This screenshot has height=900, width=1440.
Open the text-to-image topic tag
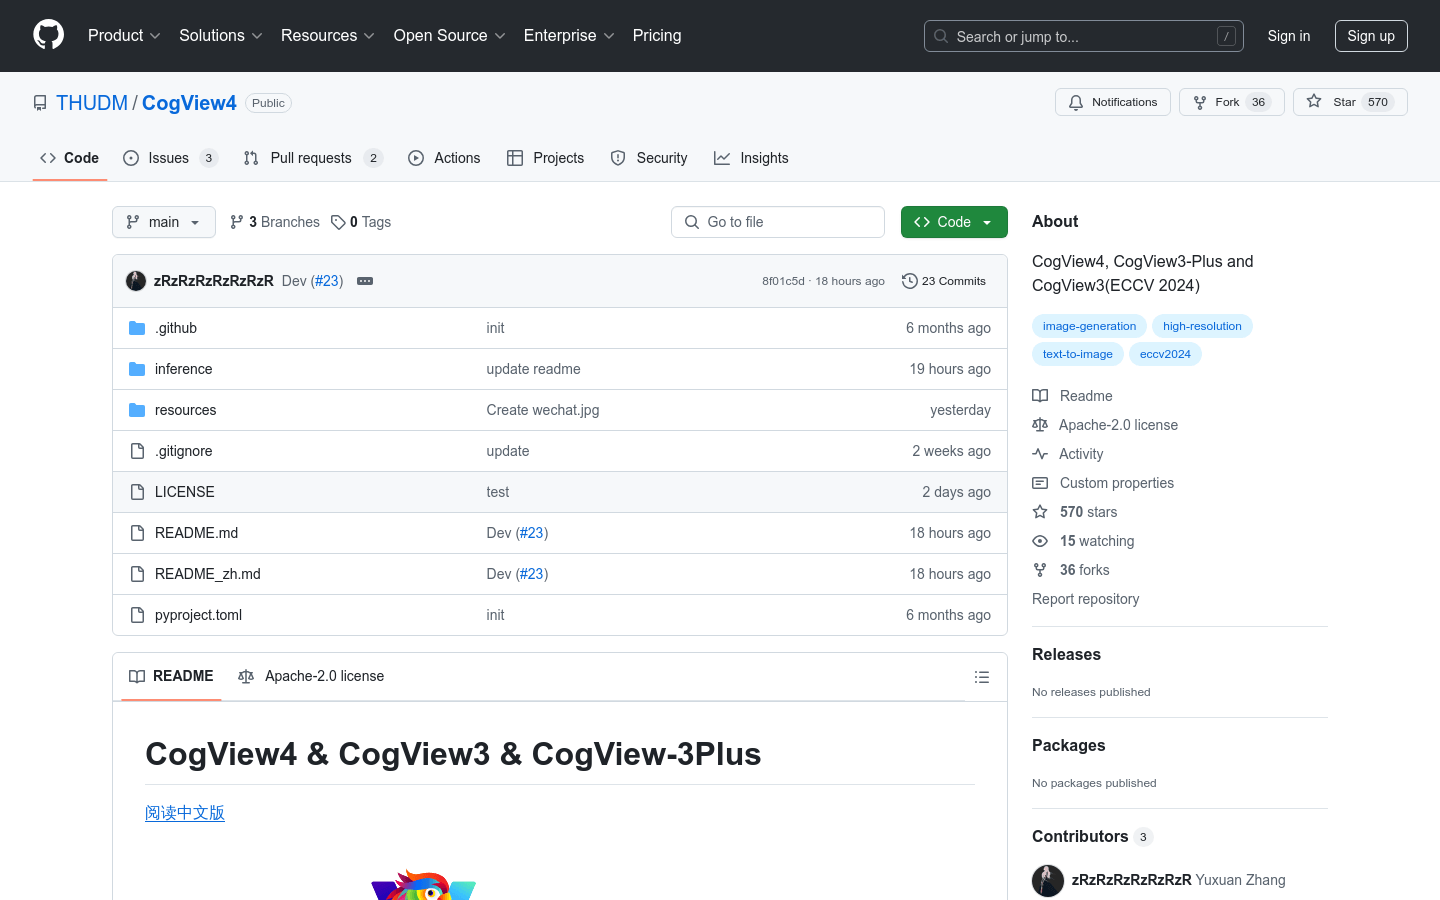[1077, 354]
